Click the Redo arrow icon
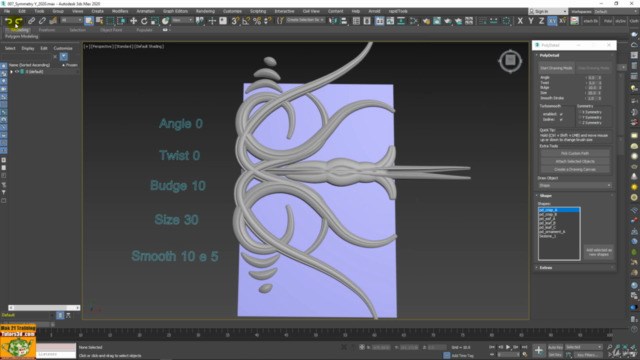The height and width of the screenshot is (360, 640). 18,21
